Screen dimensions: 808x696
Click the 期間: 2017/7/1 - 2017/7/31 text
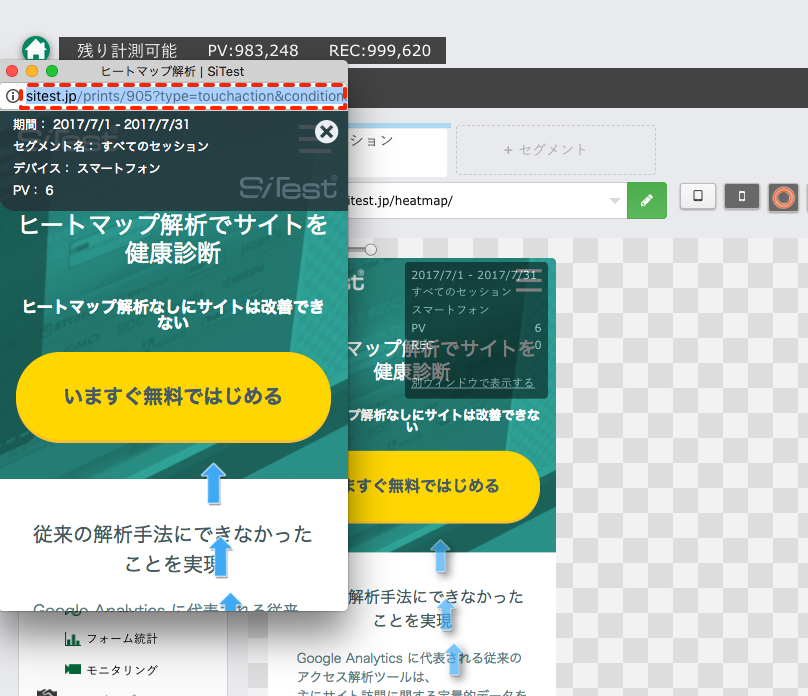tap(101, 125)
